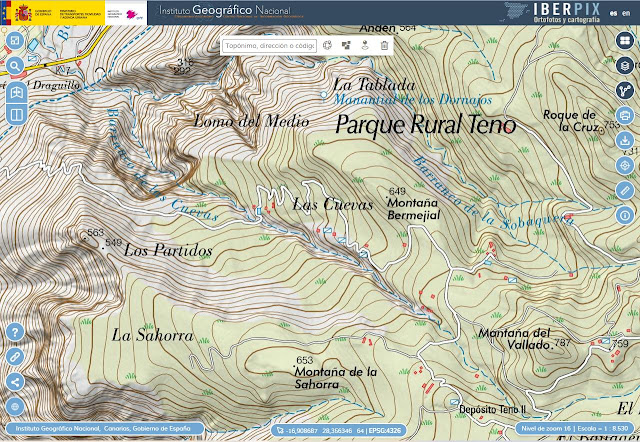This screenshot has width=640, height=442.
Task: Open the routes and tracks tool
Action: coord(624,91)
